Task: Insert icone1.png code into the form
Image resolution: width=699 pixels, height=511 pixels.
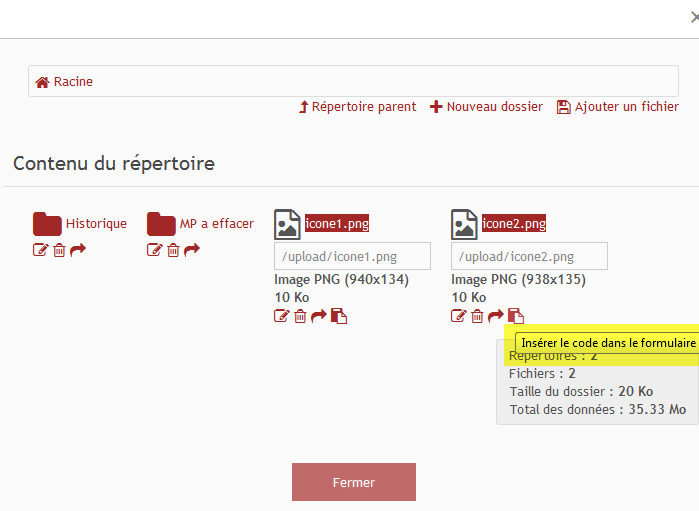Action: (x=339, y=316)
